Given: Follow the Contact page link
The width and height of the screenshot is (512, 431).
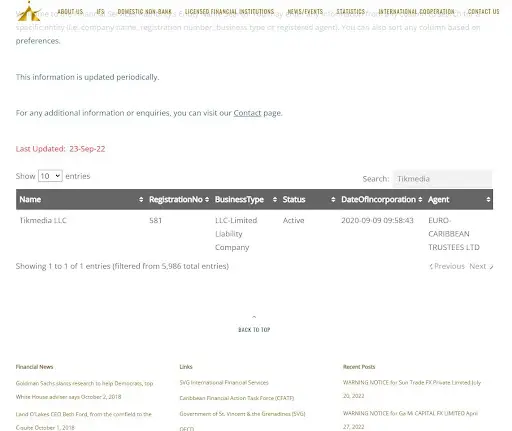Looking at the screenshot, I should coord(247,113).
